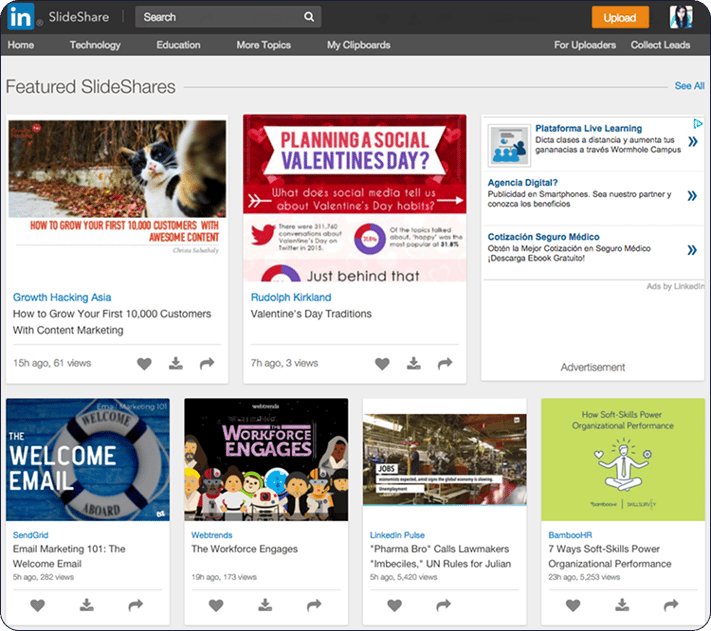Open the BambooHR author link
Screen dimensions: 711x631
[570, 535]
